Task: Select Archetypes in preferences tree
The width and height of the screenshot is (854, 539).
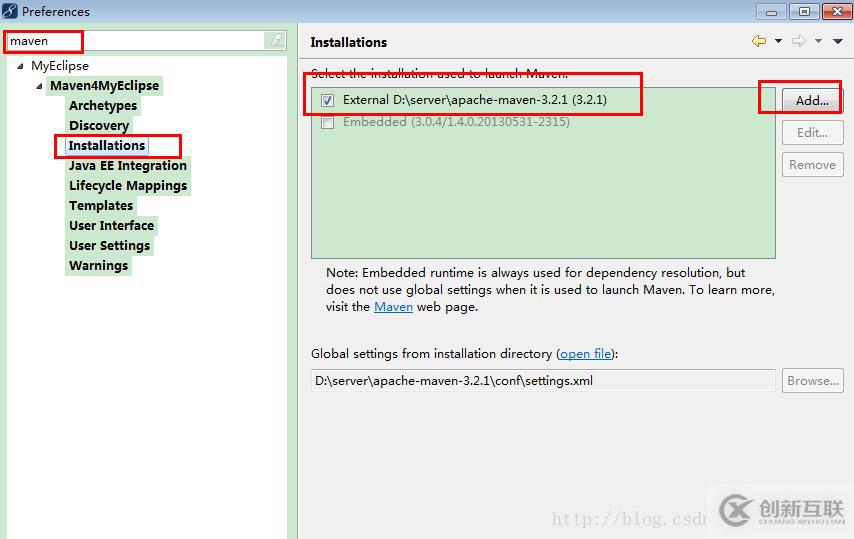Action: pyautogui.click(x=103, y=106)
